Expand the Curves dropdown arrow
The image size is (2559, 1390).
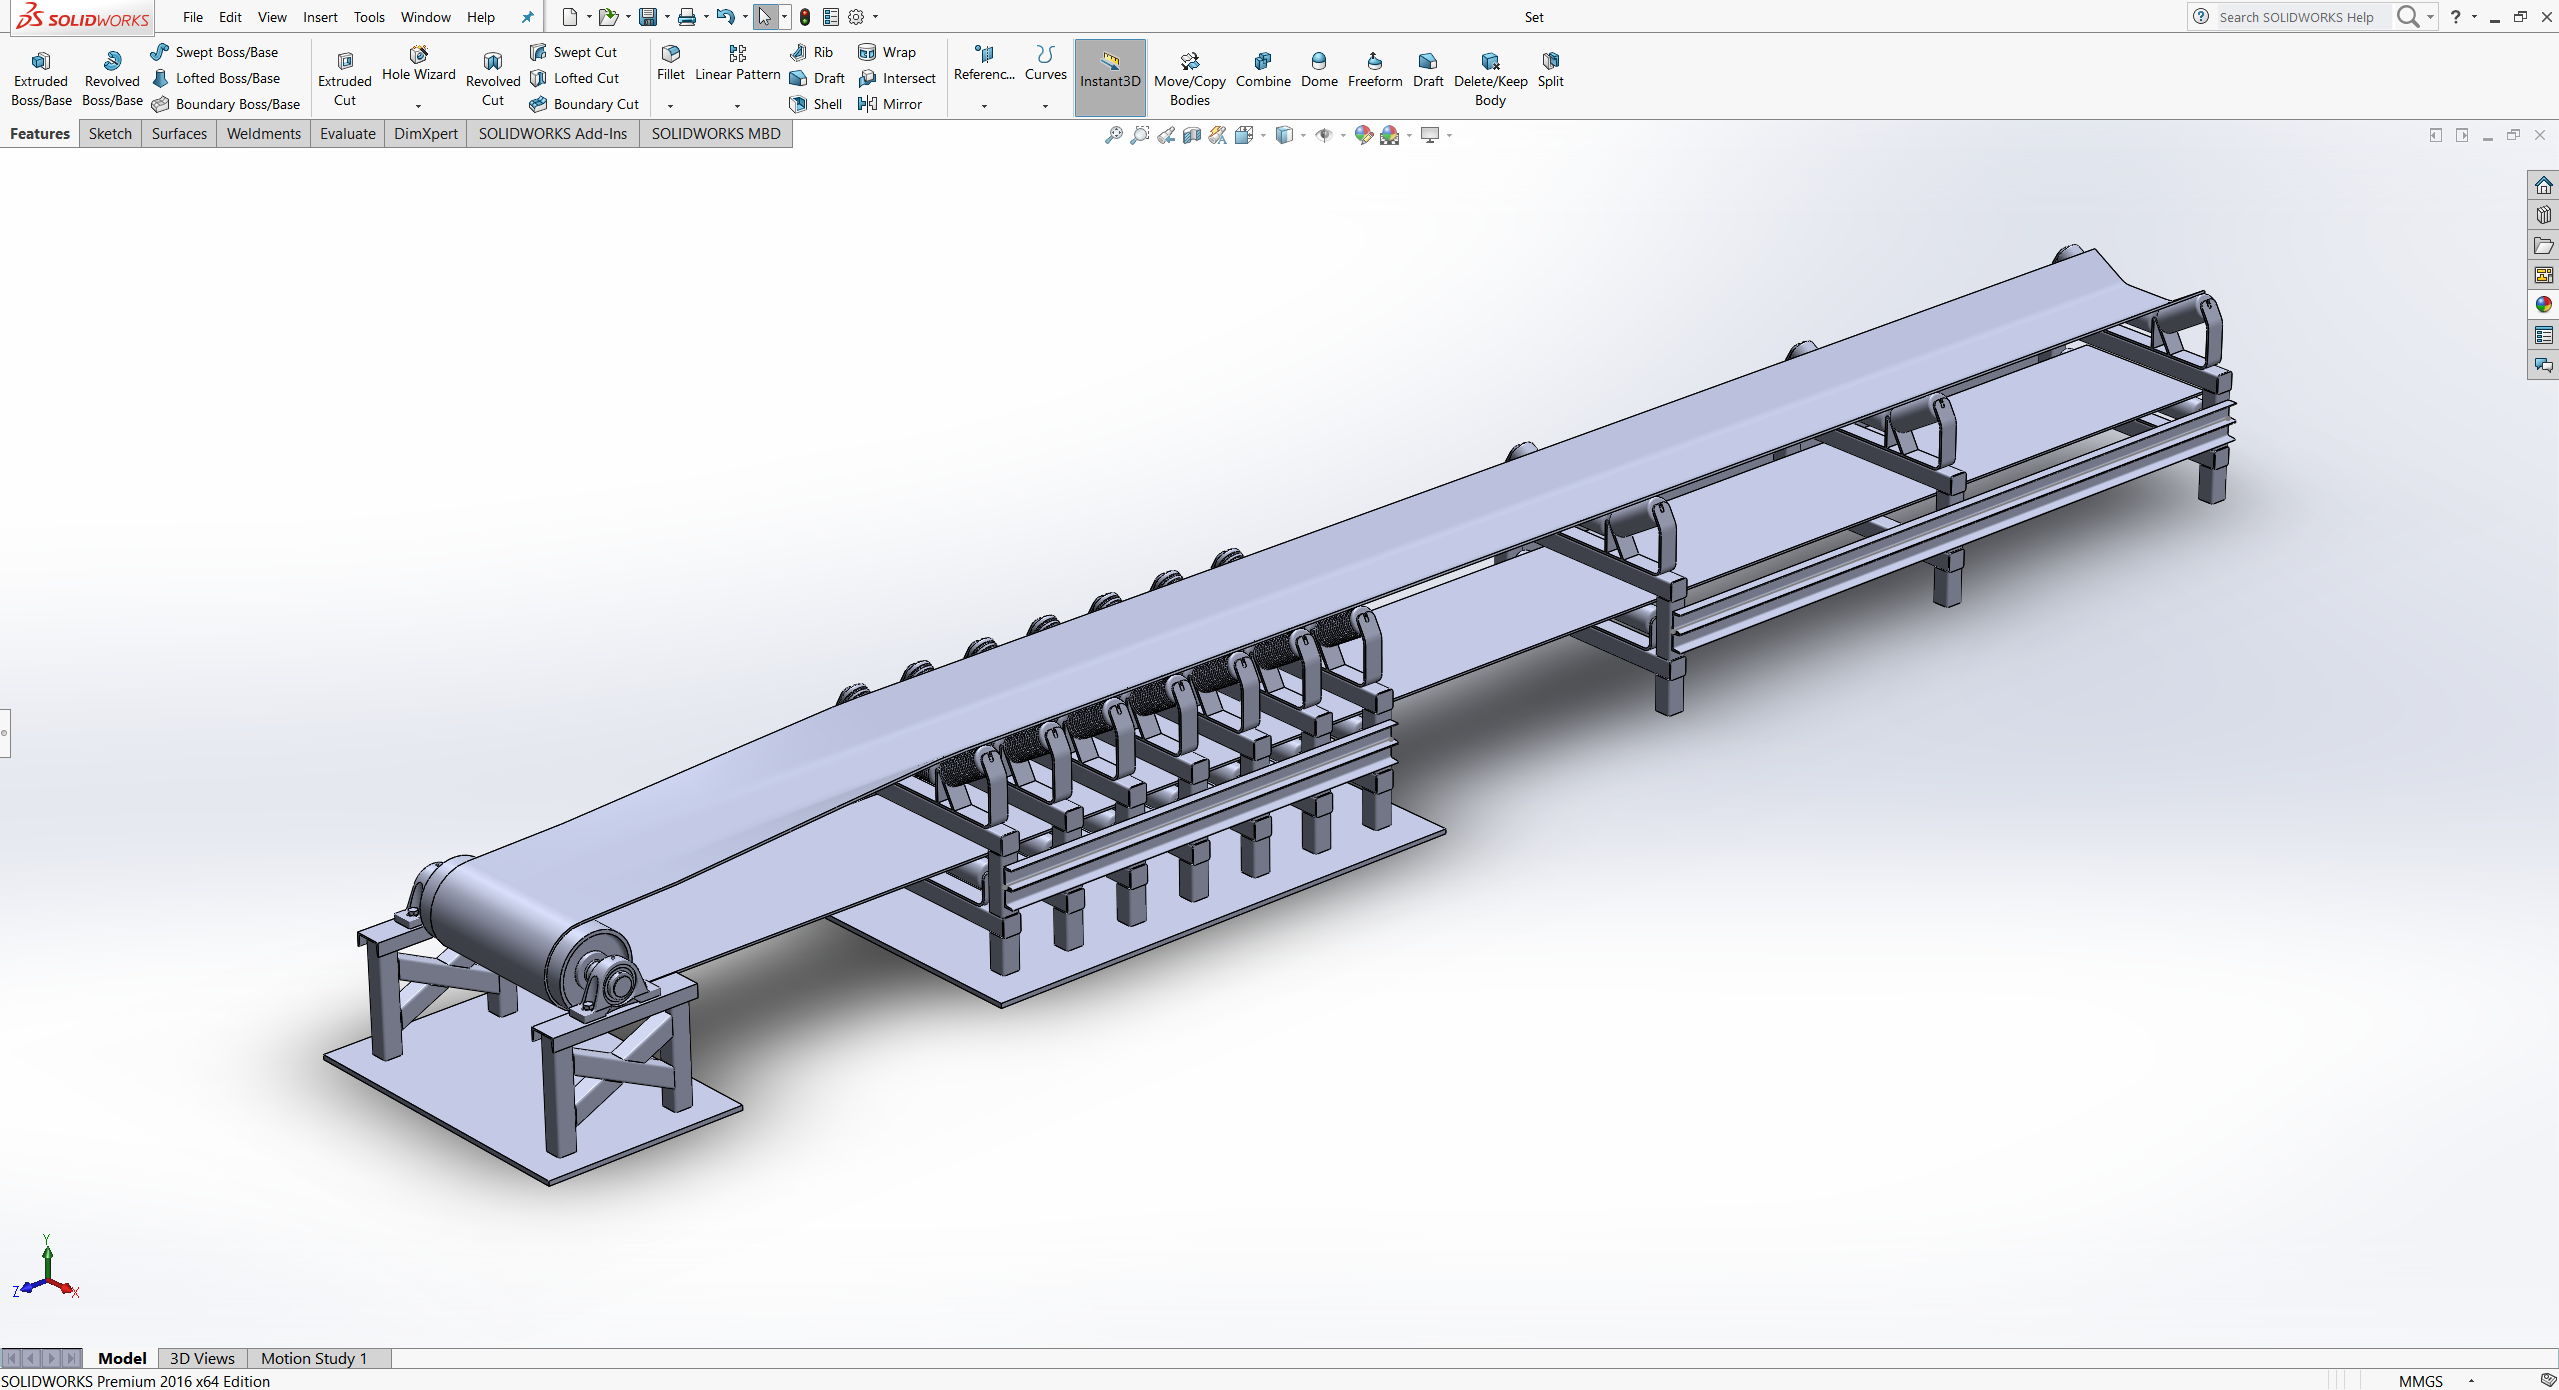1044,106
